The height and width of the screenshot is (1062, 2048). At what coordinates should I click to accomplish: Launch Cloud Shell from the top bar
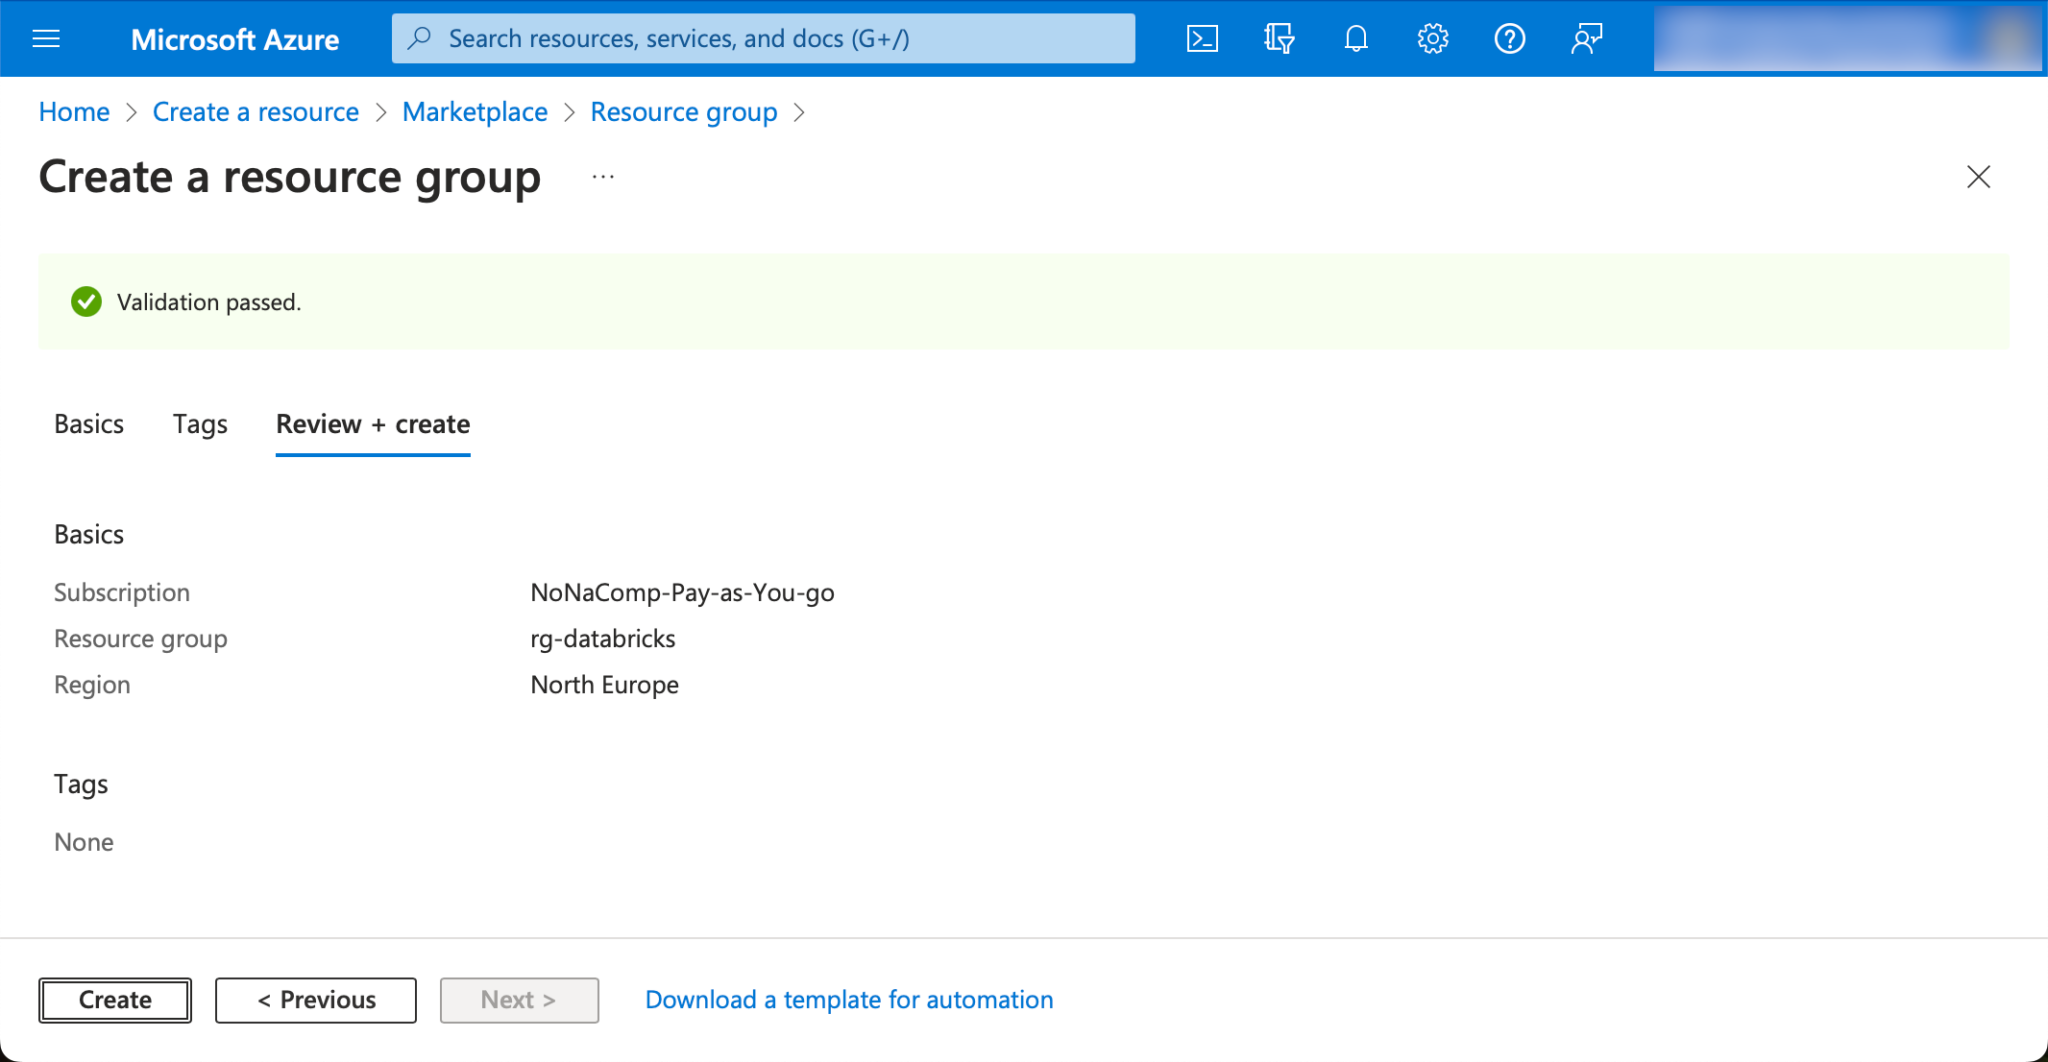[1201, 39]
